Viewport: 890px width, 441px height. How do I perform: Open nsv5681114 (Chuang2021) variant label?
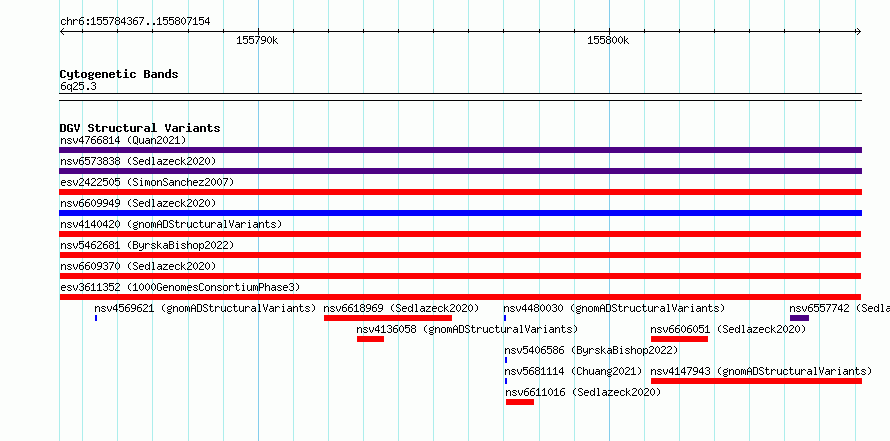[x=573, y=371]
